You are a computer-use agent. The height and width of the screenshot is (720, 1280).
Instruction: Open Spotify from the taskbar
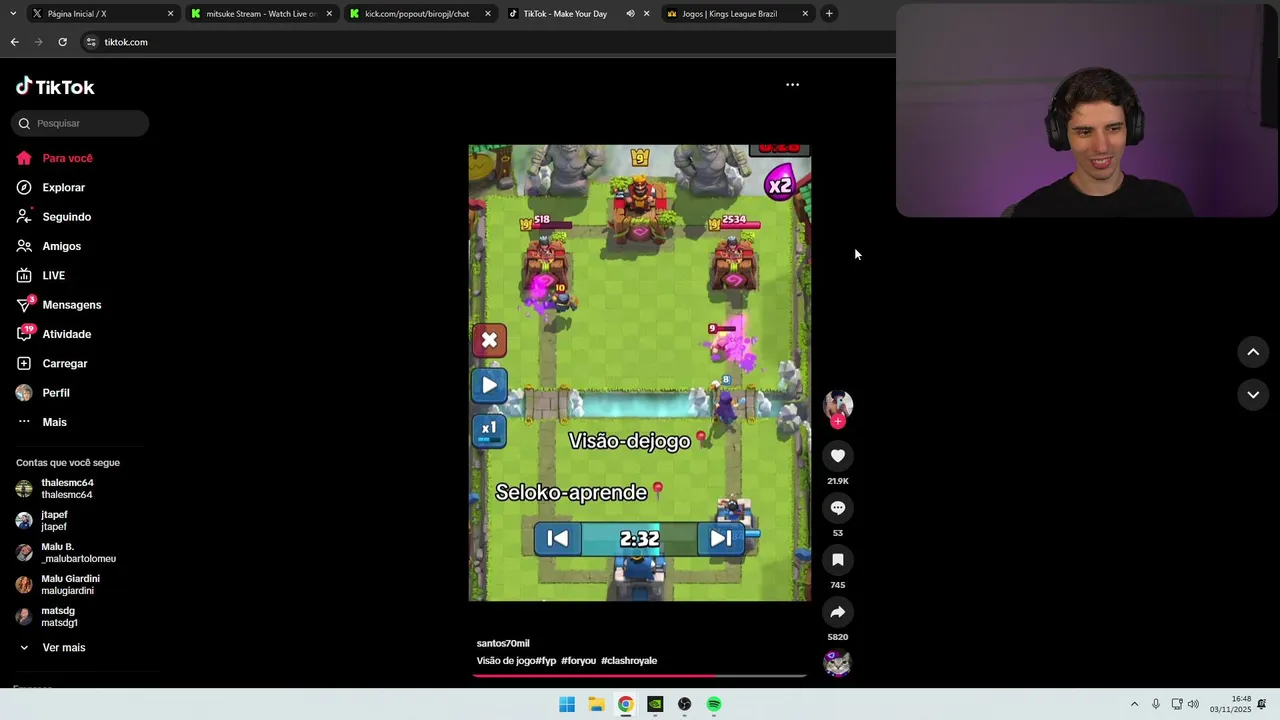(714, 705)
